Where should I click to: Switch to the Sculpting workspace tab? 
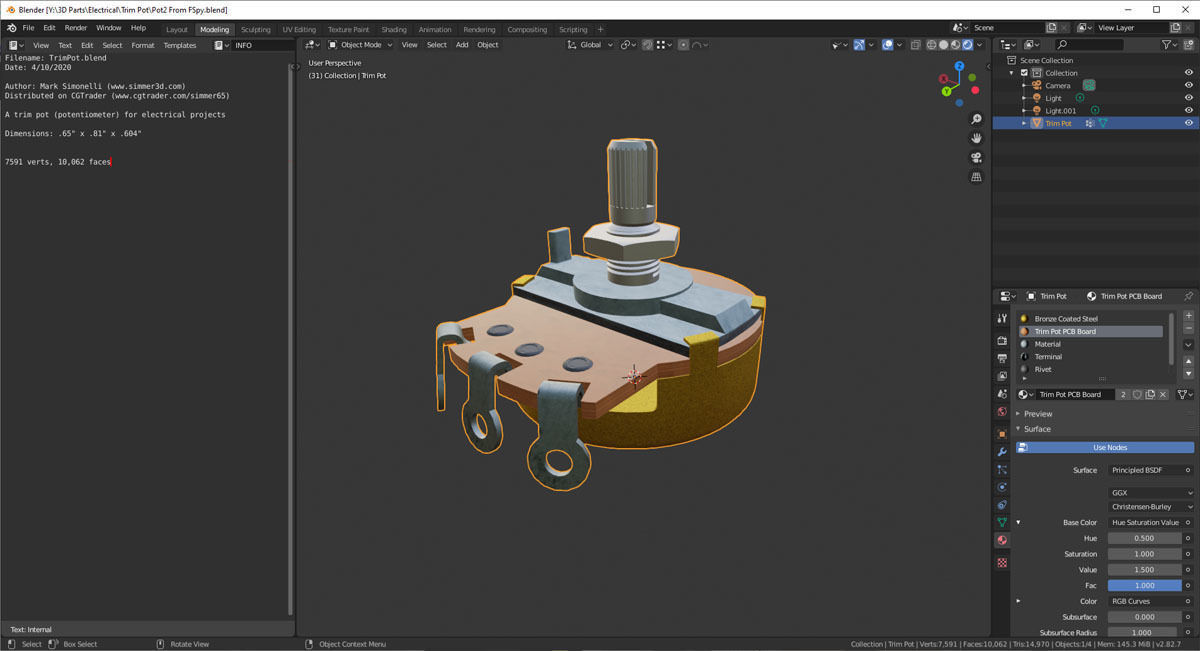tap(255, 30)
